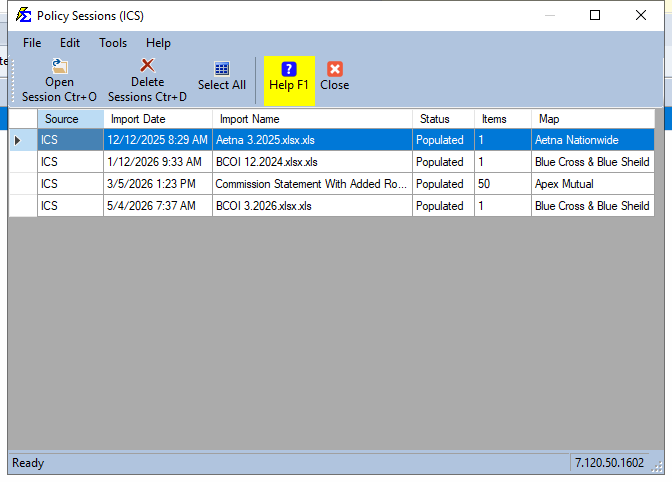Screen dimensions: 672x482
Task: Sort by the Import Date column header
Action: click(158, 119)
